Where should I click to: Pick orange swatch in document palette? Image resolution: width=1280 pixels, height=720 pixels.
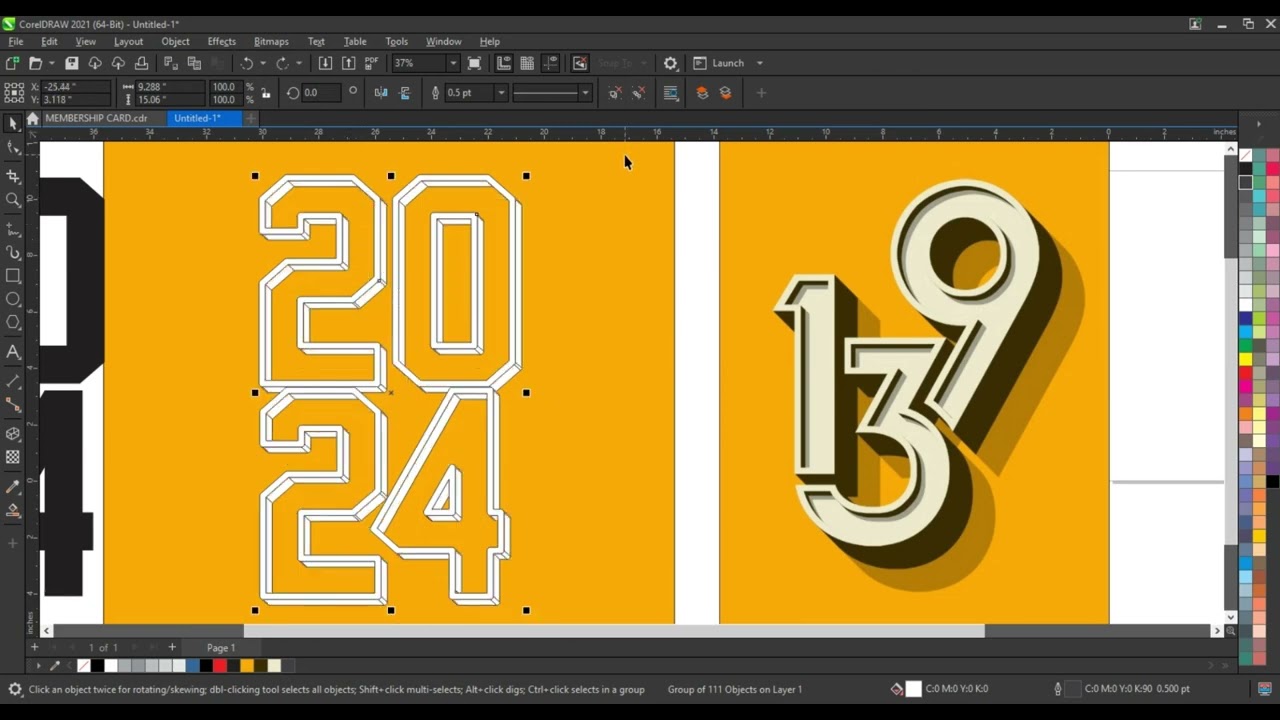(x=246, y=666)
